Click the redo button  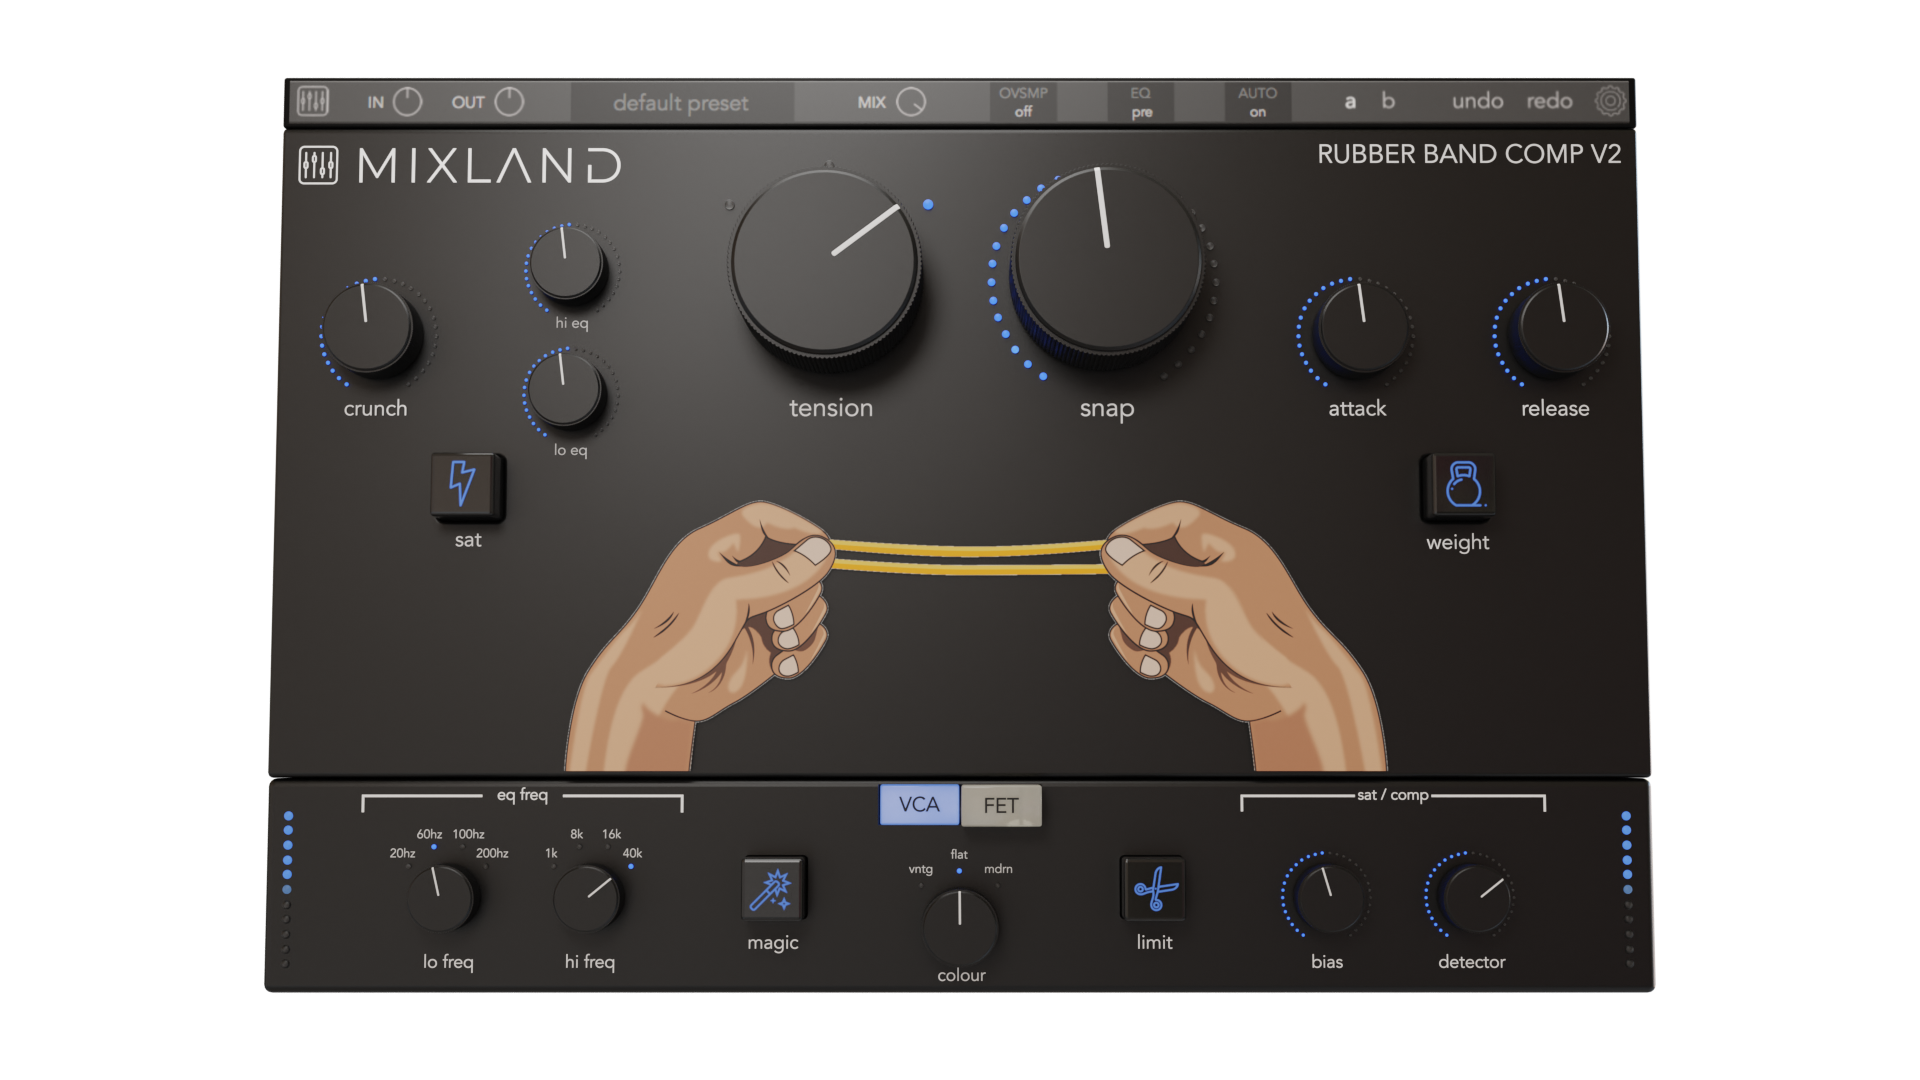click(1549, 101)
